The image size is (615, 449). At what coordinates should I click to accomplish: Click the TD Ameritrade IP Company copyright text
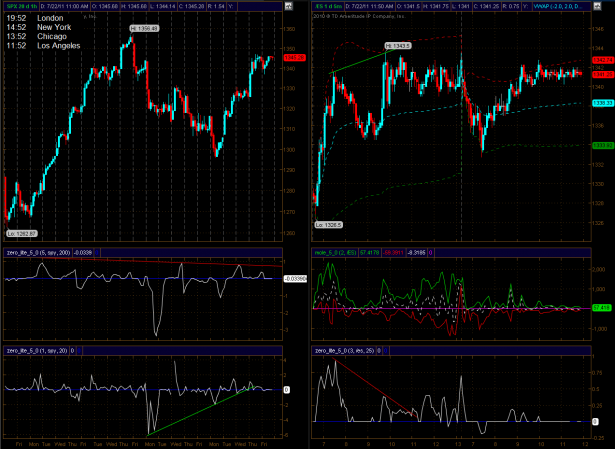[359, 16]
